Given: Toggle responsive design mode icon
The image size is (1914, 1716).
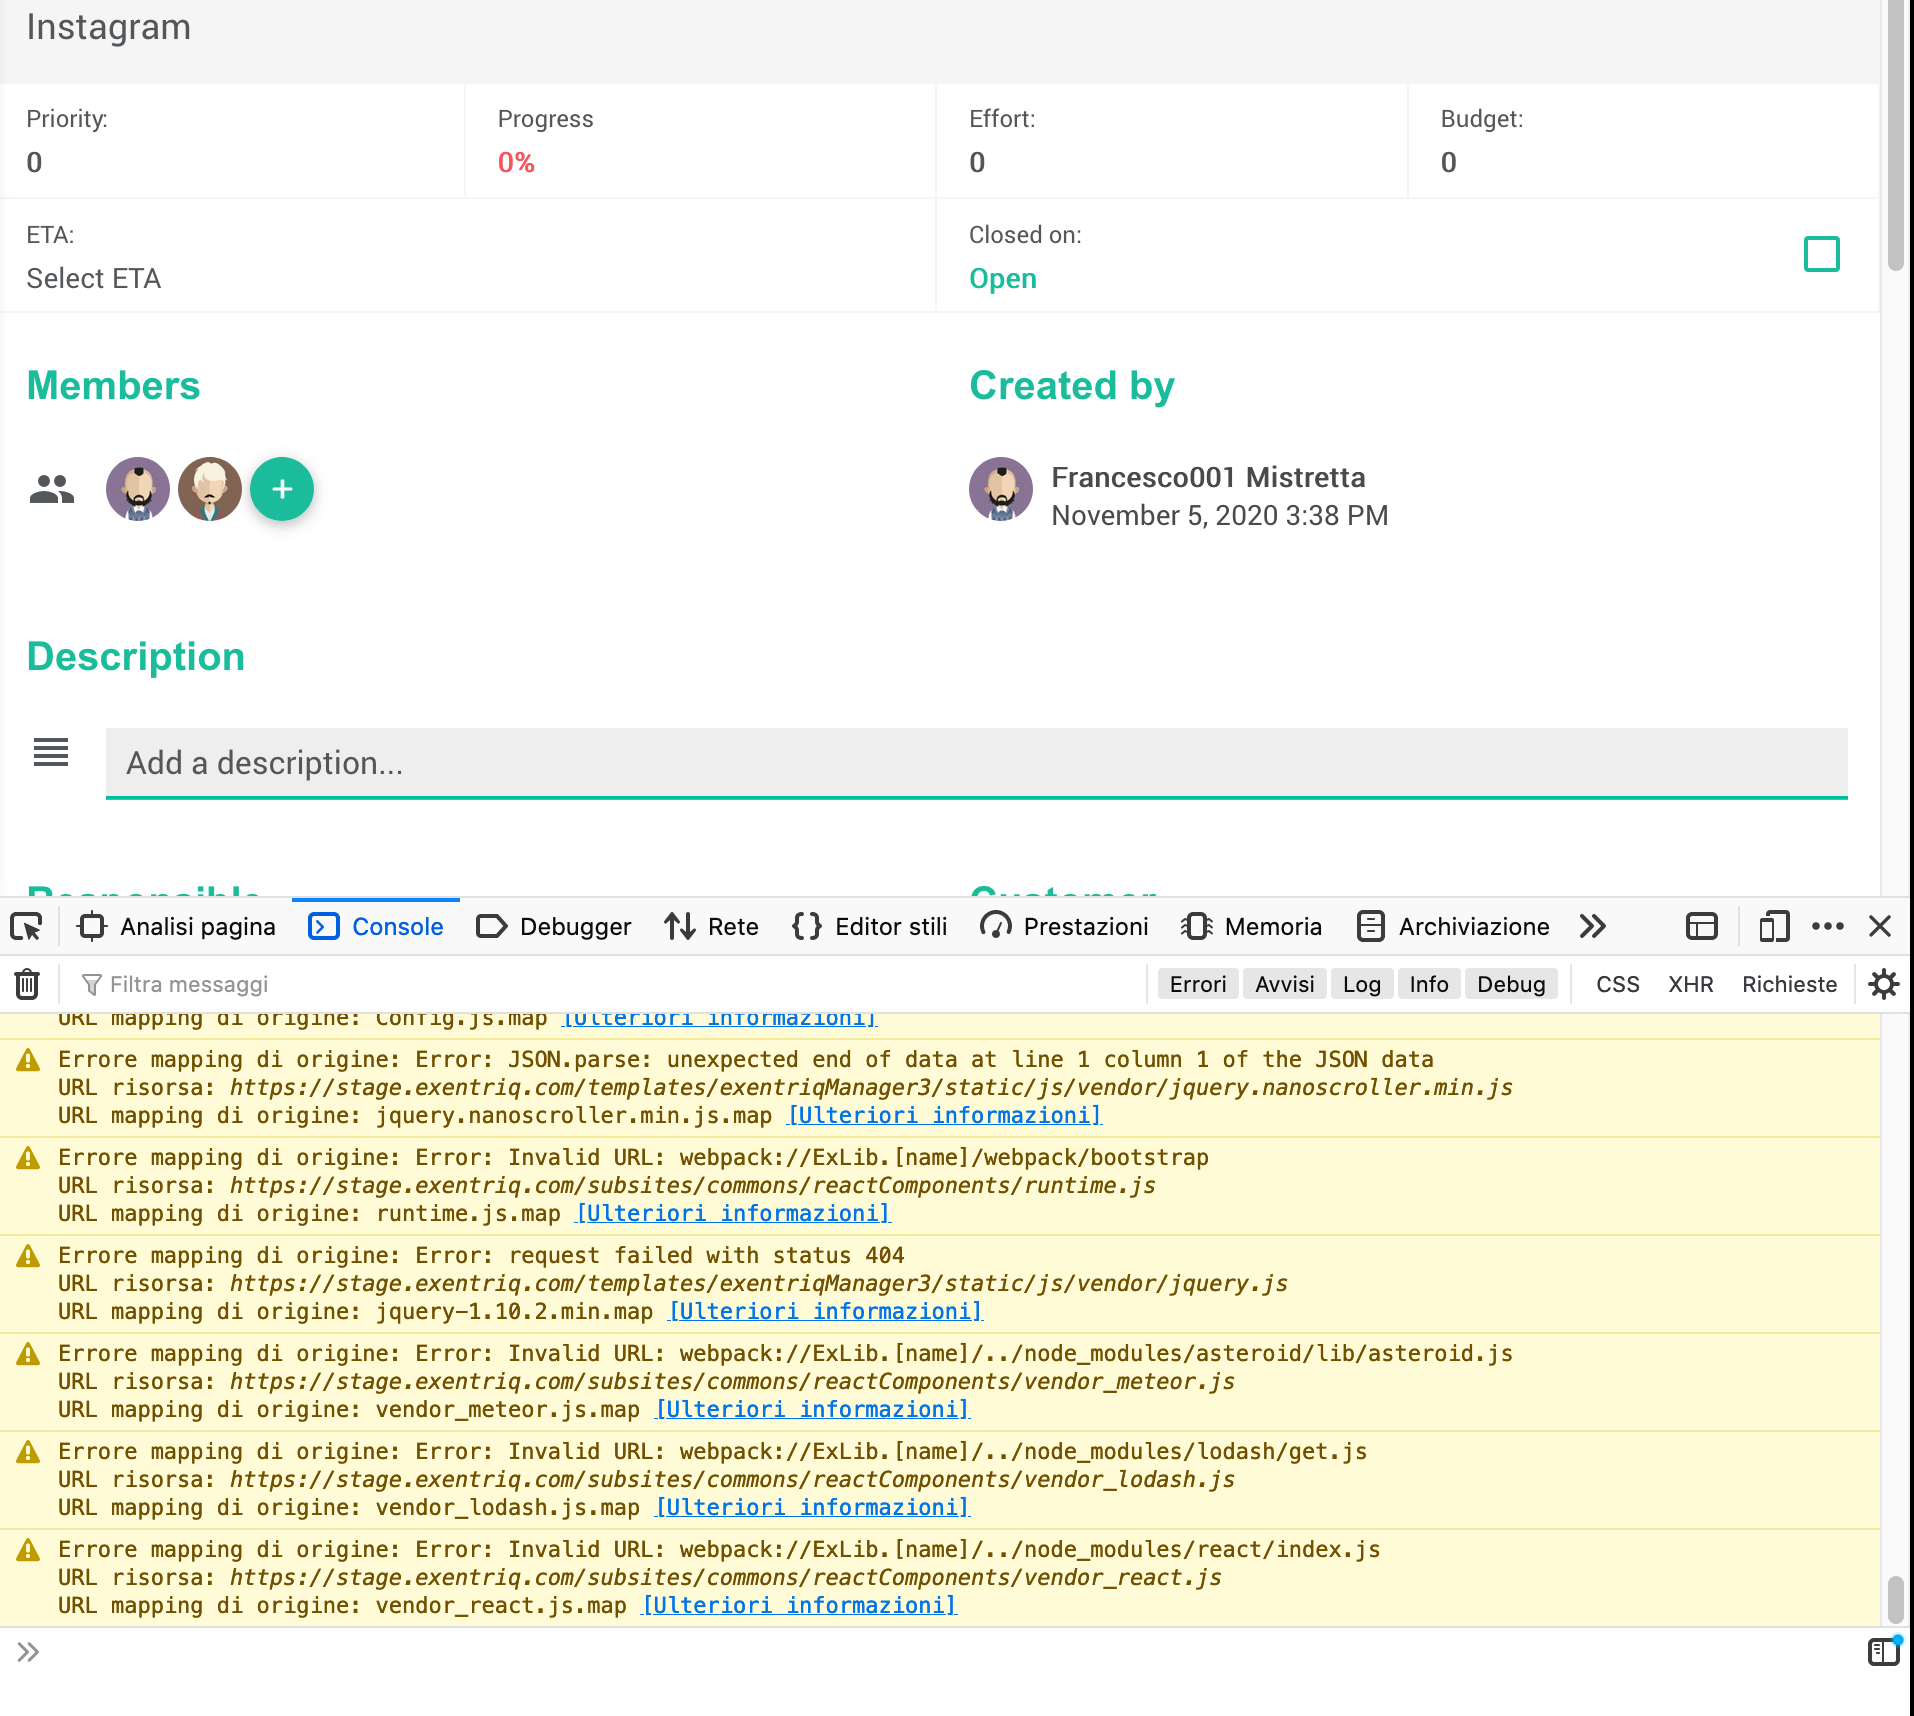Looking at the screenshot, I should click(x=1774, y=927).
